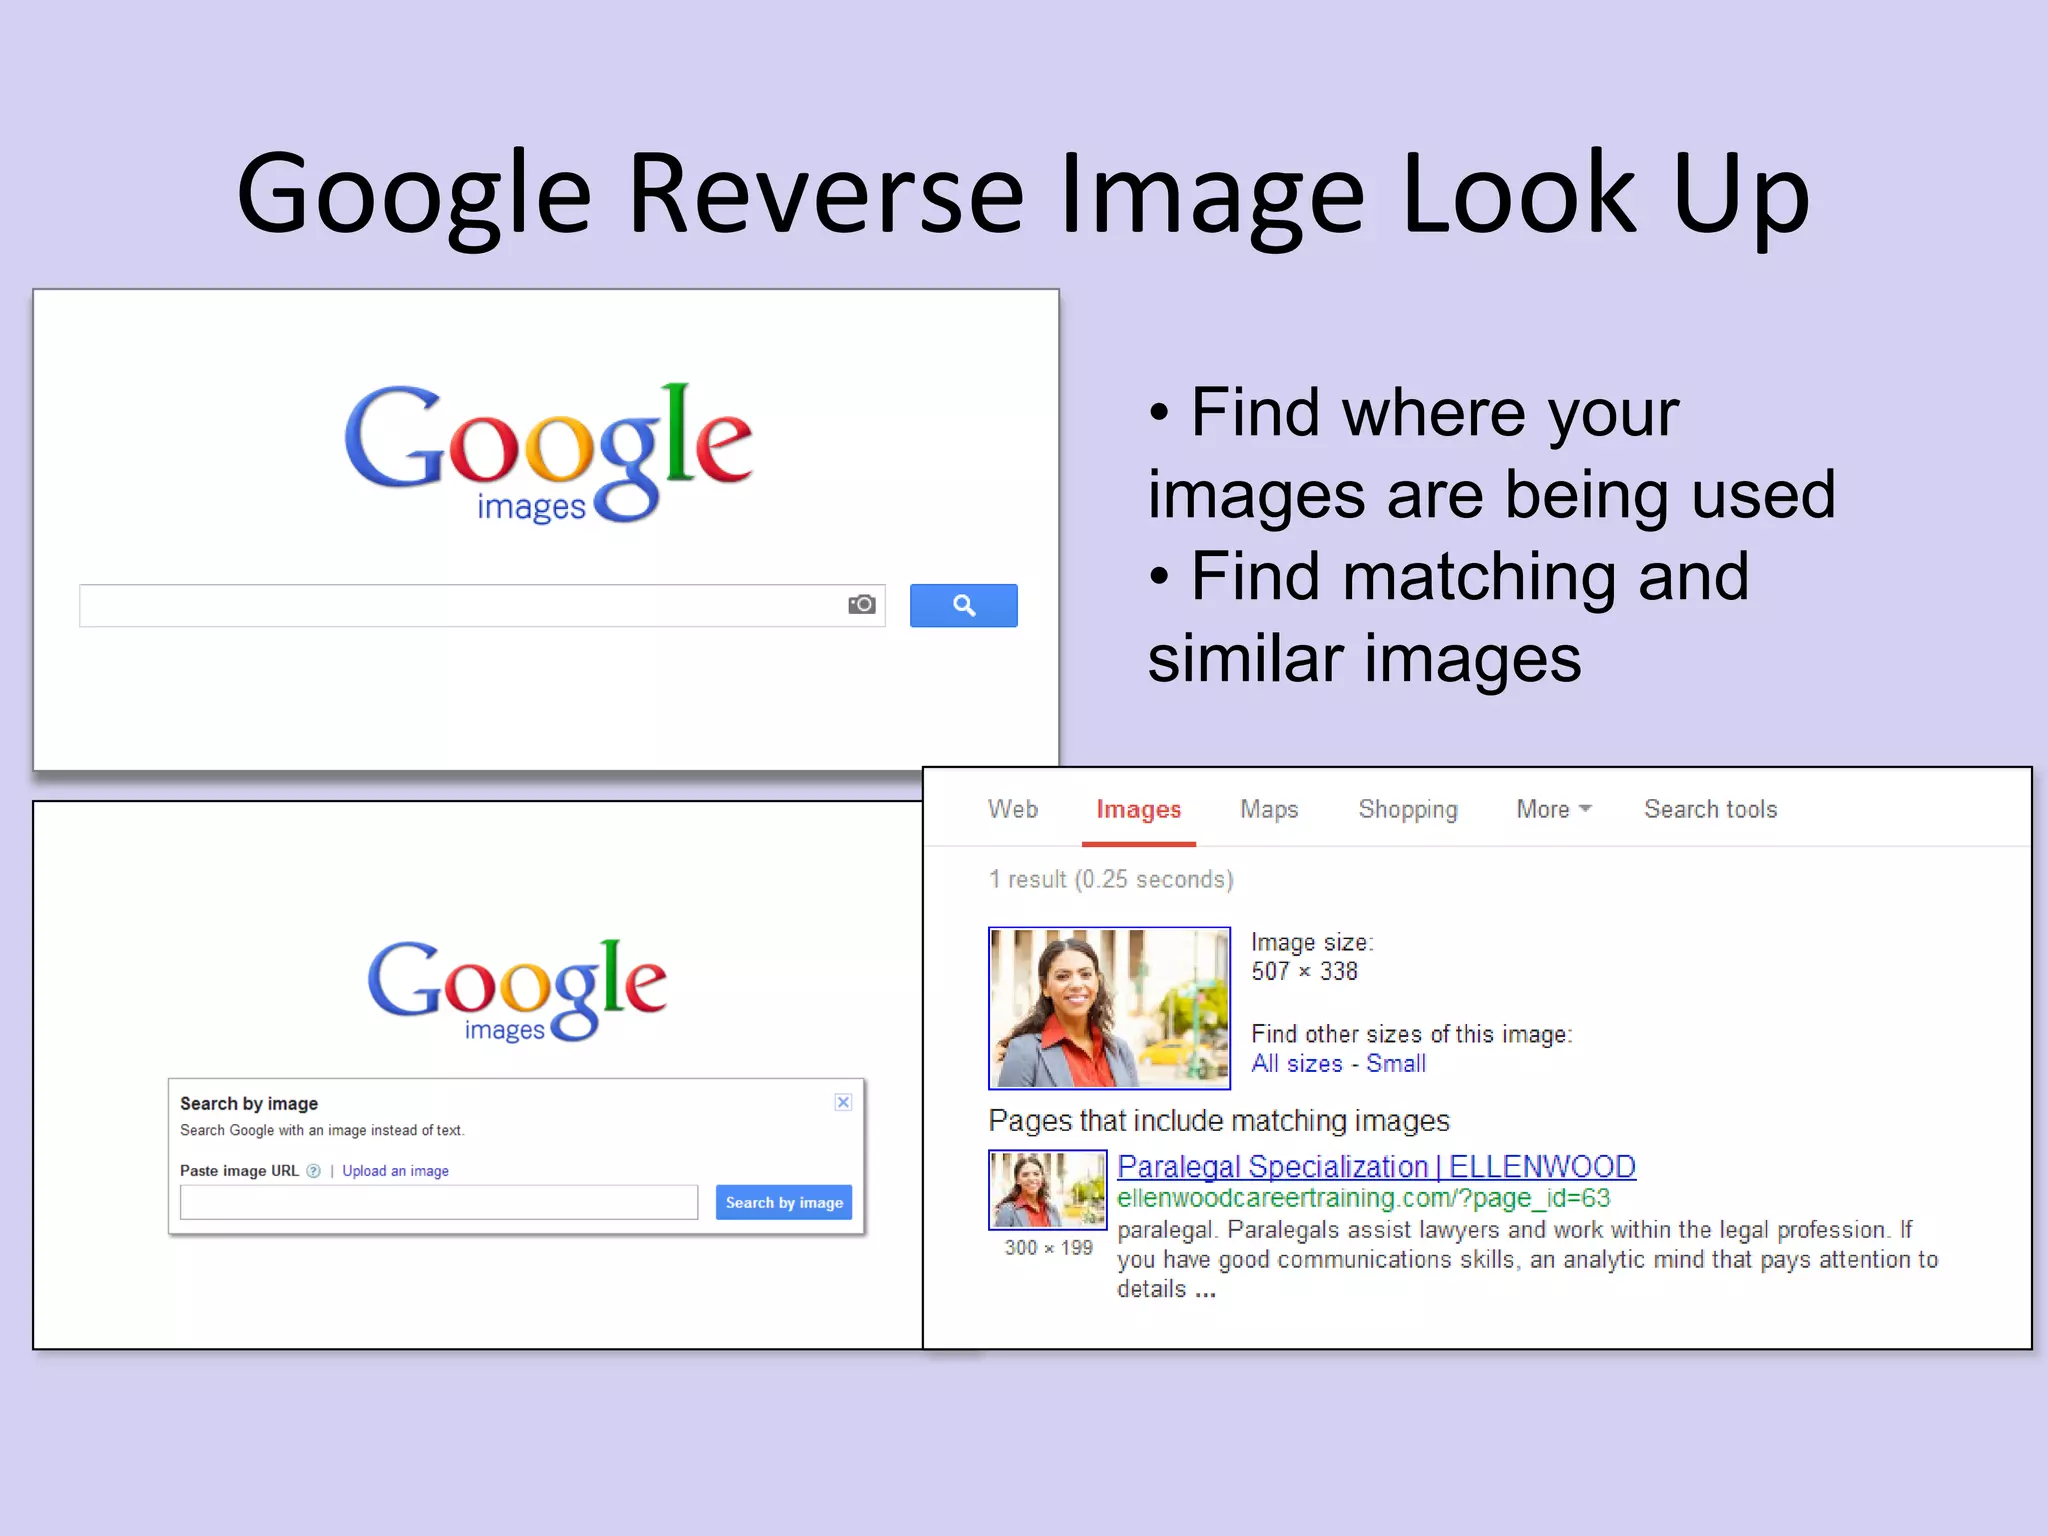Screen dimensions: 2048x1536
Task: Click the camera icon in search box
Action: 861,604
